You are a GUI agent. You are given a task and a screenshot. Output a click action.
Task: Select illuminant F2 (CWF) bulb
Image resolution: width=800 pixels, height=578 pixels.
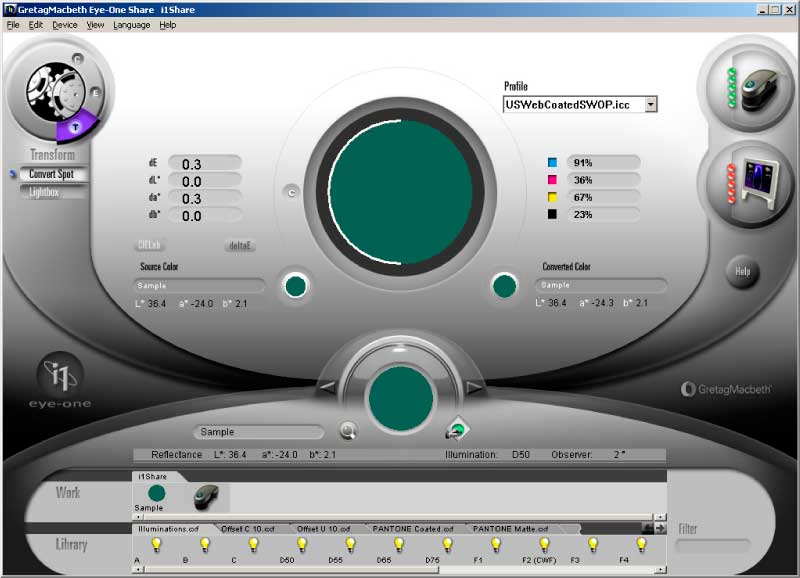(x=544, y=545)
